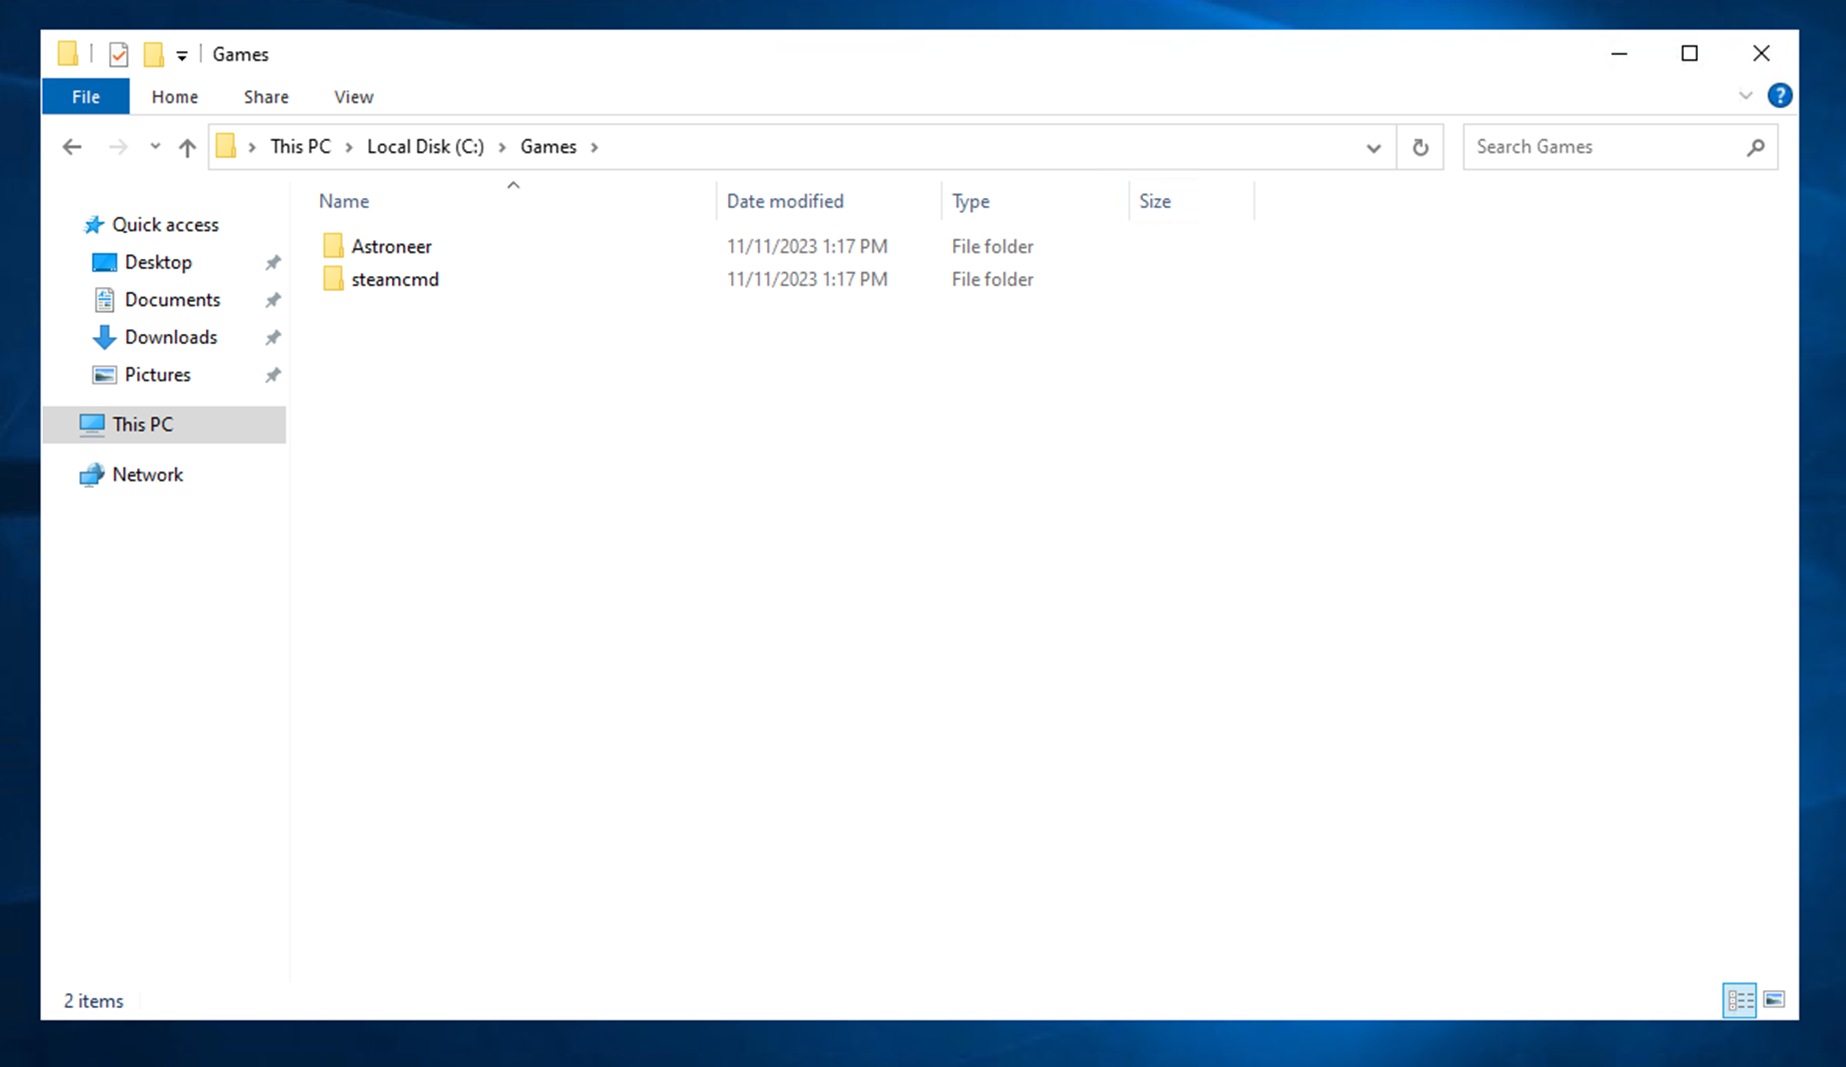The image size is (1846, 1067).
Task: Click the pin icon beside Downloads
Action: pyautogui.click(x=272, y=338)
